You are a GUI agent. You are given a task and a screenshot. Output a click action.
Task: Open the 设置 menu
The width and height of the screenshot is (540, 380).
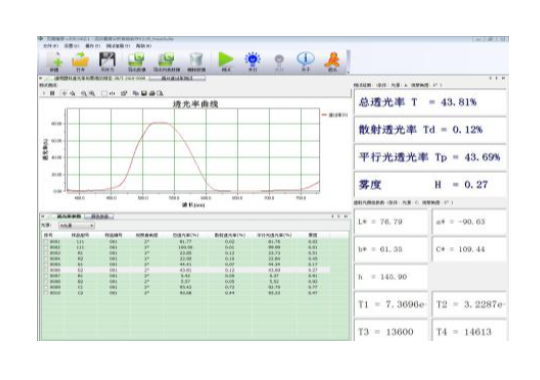tap(72, 46)
